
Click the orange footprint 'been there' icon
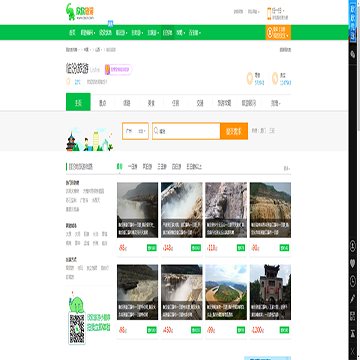tap(275, 78)
